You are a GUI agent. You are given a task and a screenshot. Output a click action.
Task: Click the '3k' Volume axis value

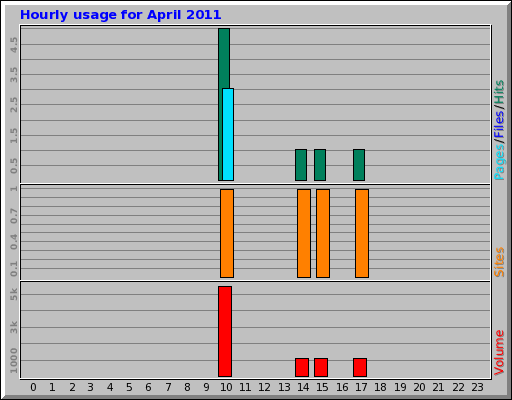point(14,327)
